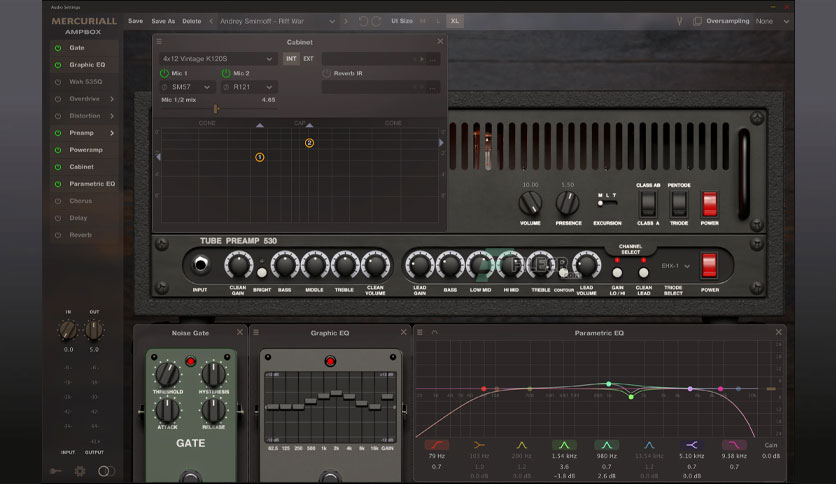Toggle the Mic 2 power button

(x=226, y=73)
